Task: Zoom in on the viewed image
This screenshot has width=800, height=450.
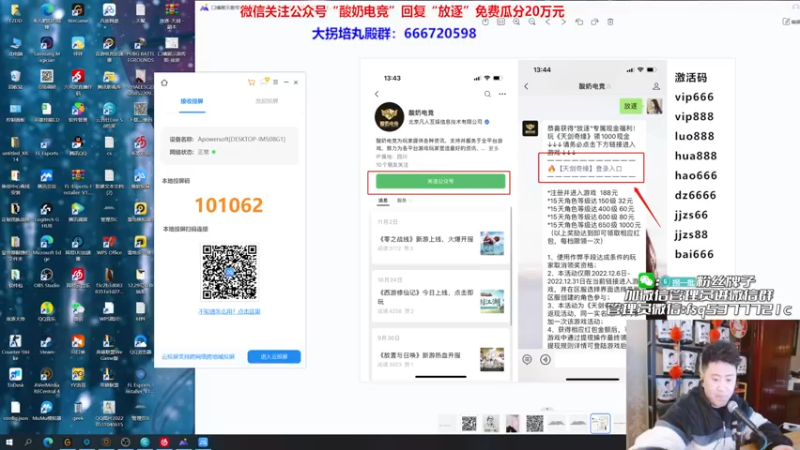Action: [x=516, y=22]
